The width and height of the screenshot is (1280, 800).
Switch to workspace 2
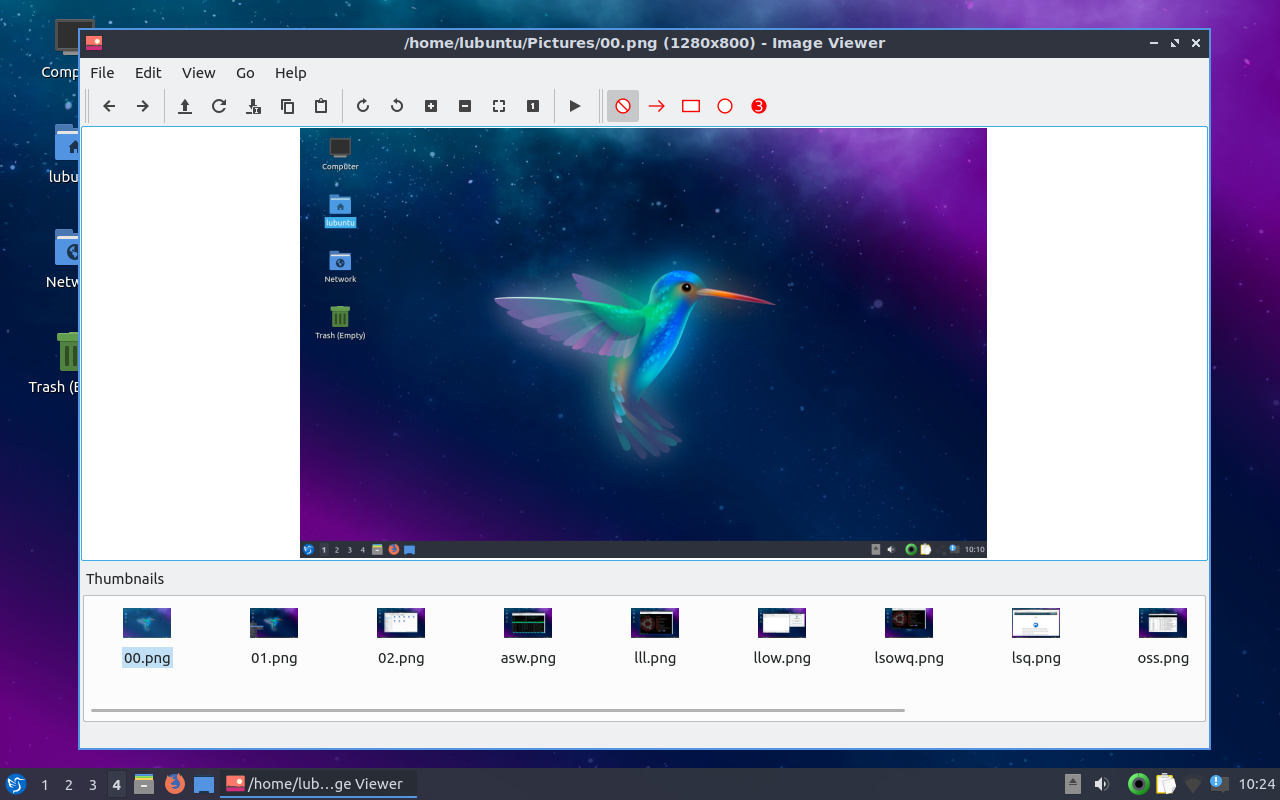(x=69, y=785)
